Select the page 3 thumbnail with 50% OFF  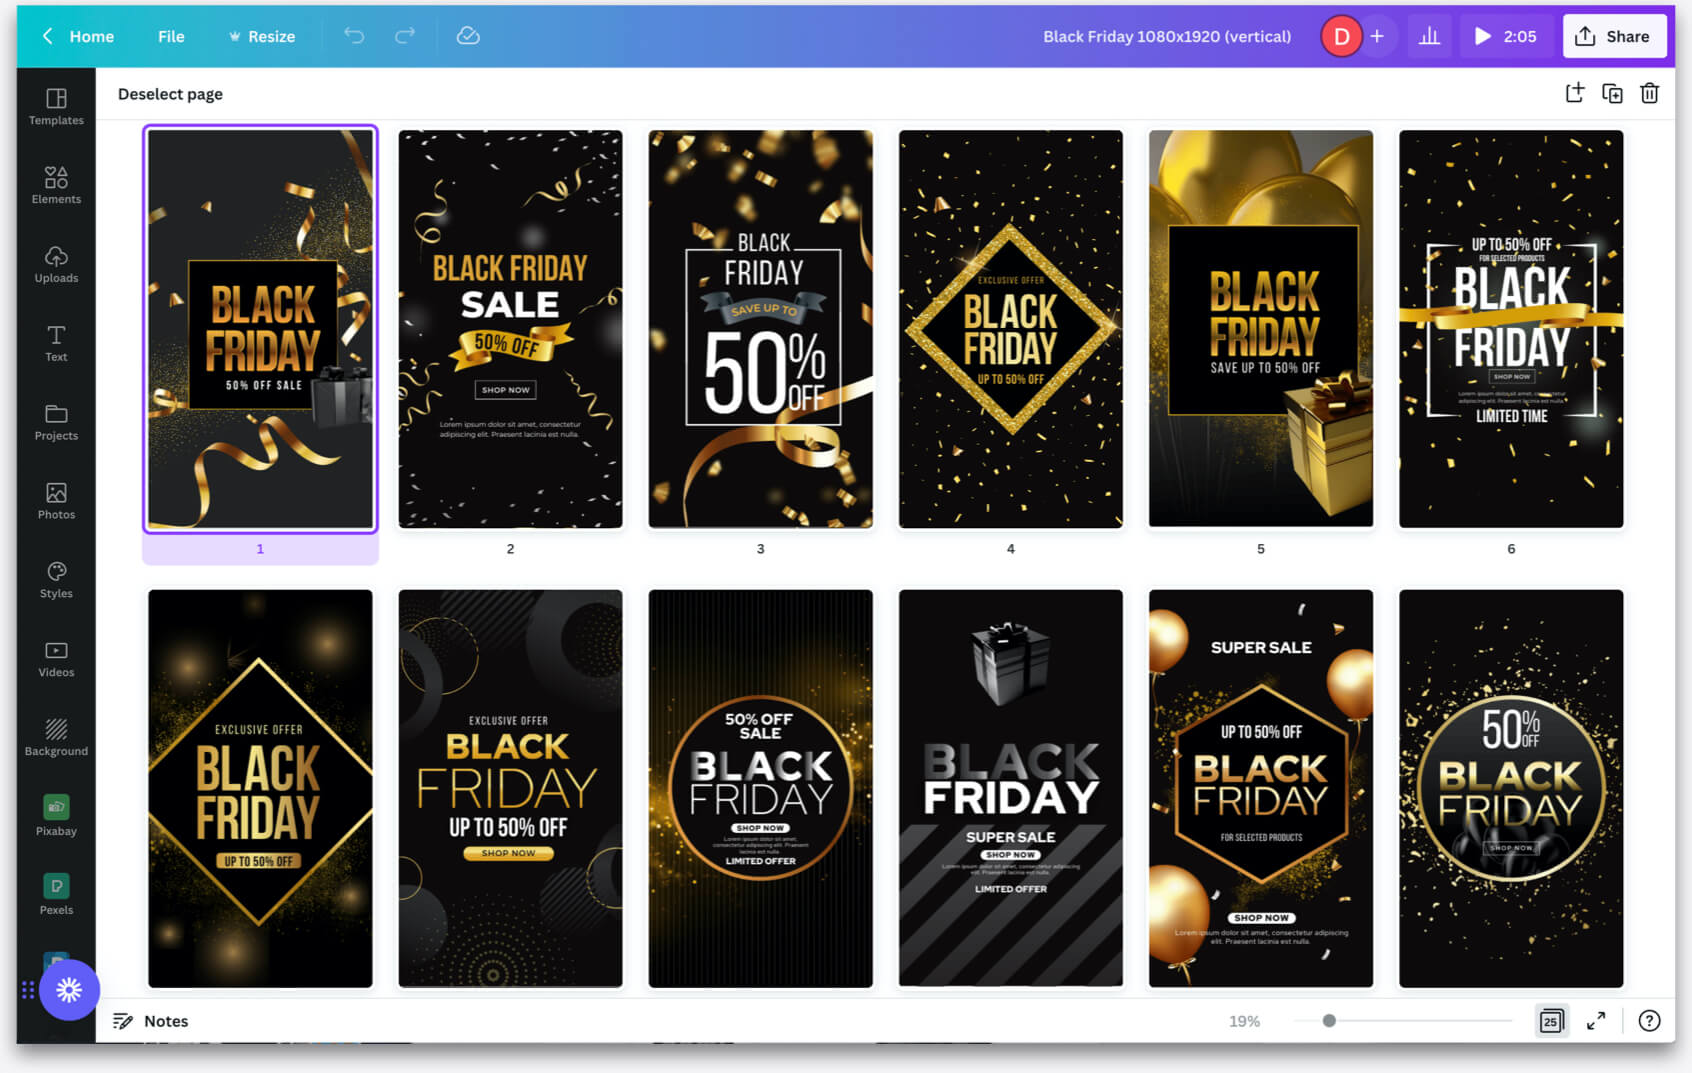click(760, 329)
